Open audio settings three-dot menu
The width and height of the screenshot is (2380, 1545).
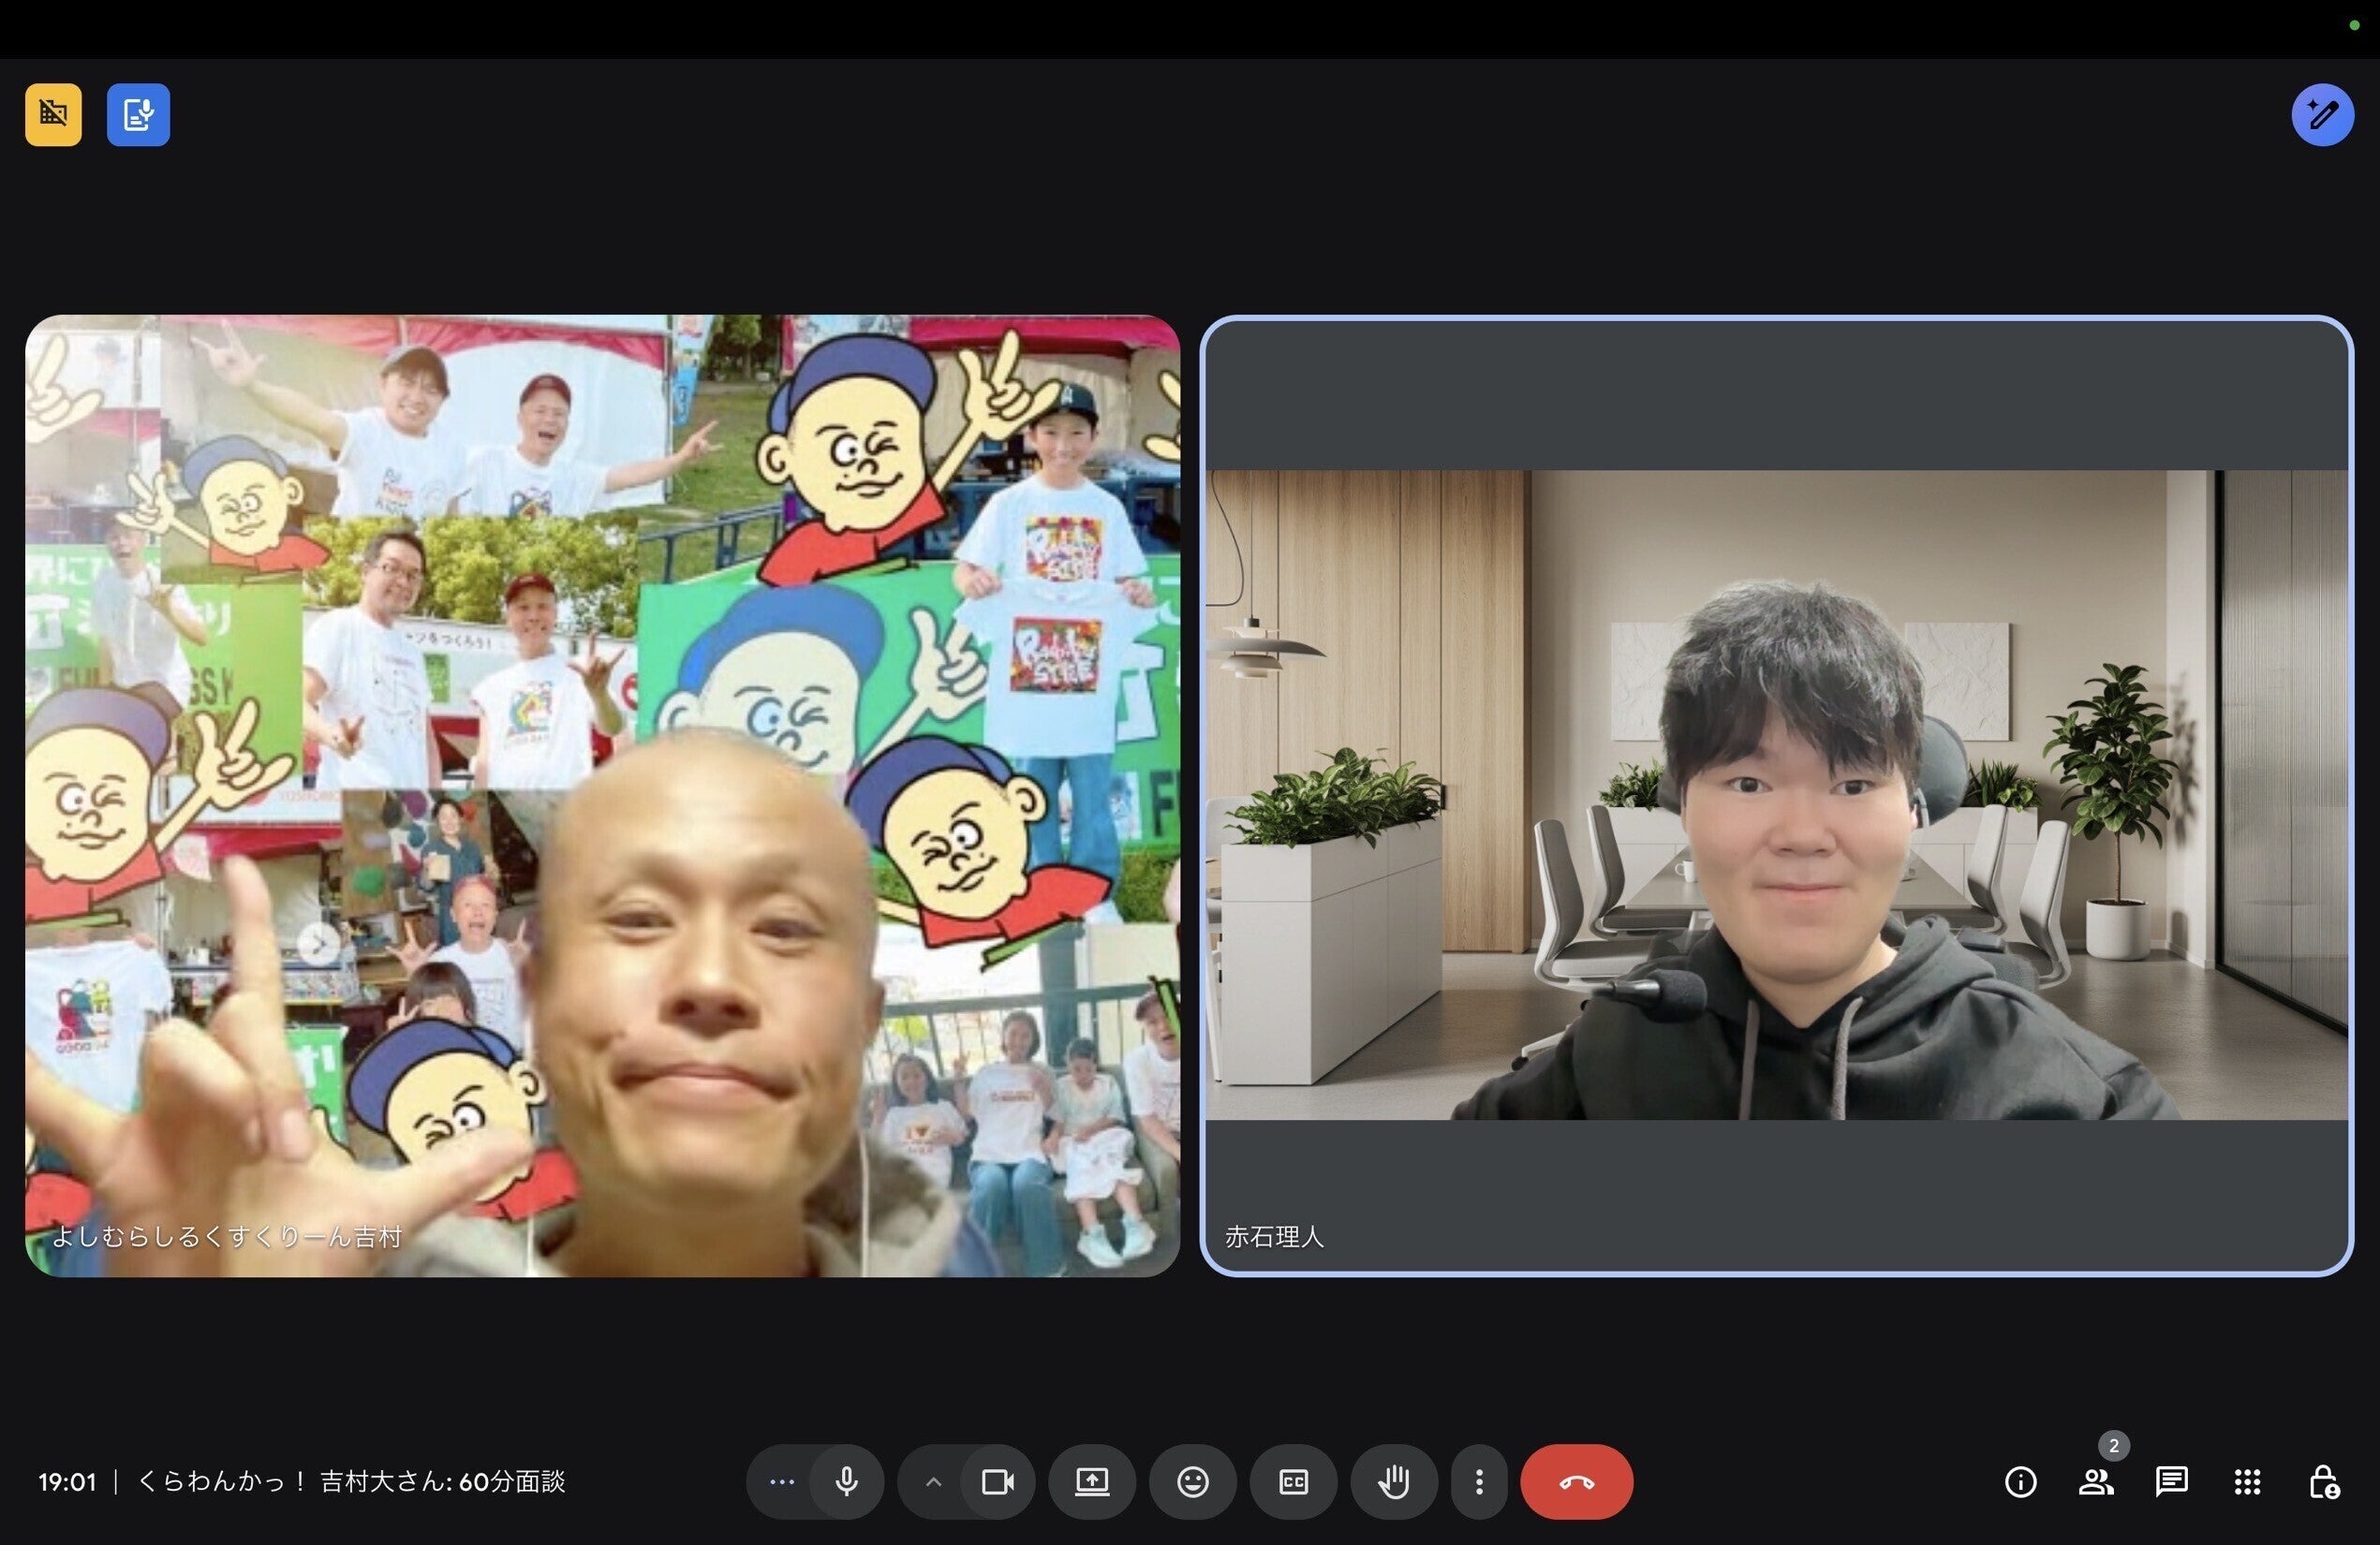click(782, 1481)
